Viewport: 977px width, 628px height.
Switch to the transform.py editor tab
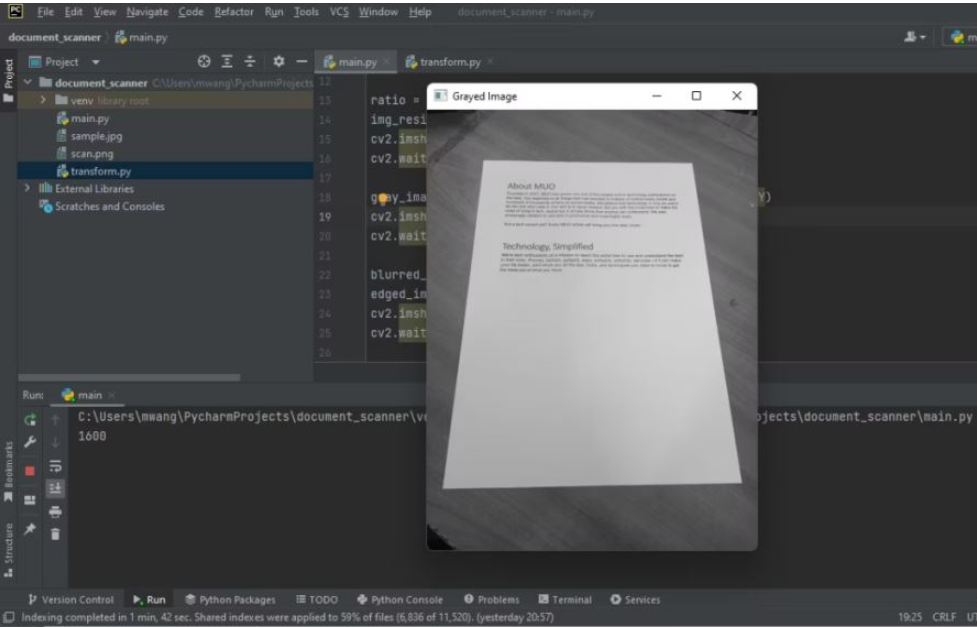443,62
